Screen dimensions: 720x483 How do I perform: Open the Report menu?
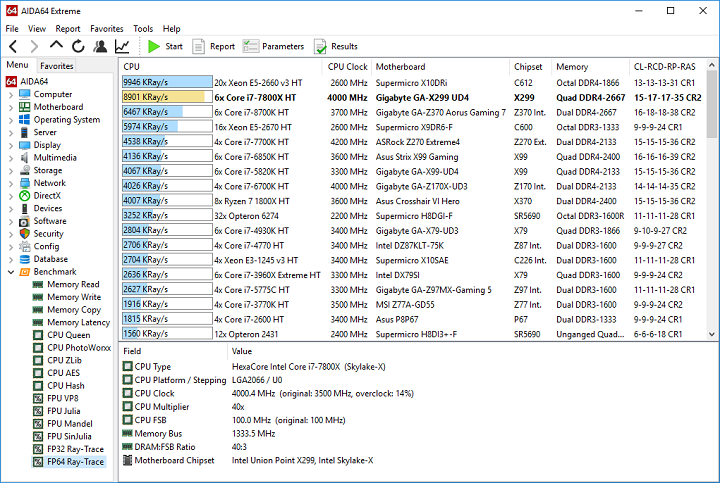(68, 28)
